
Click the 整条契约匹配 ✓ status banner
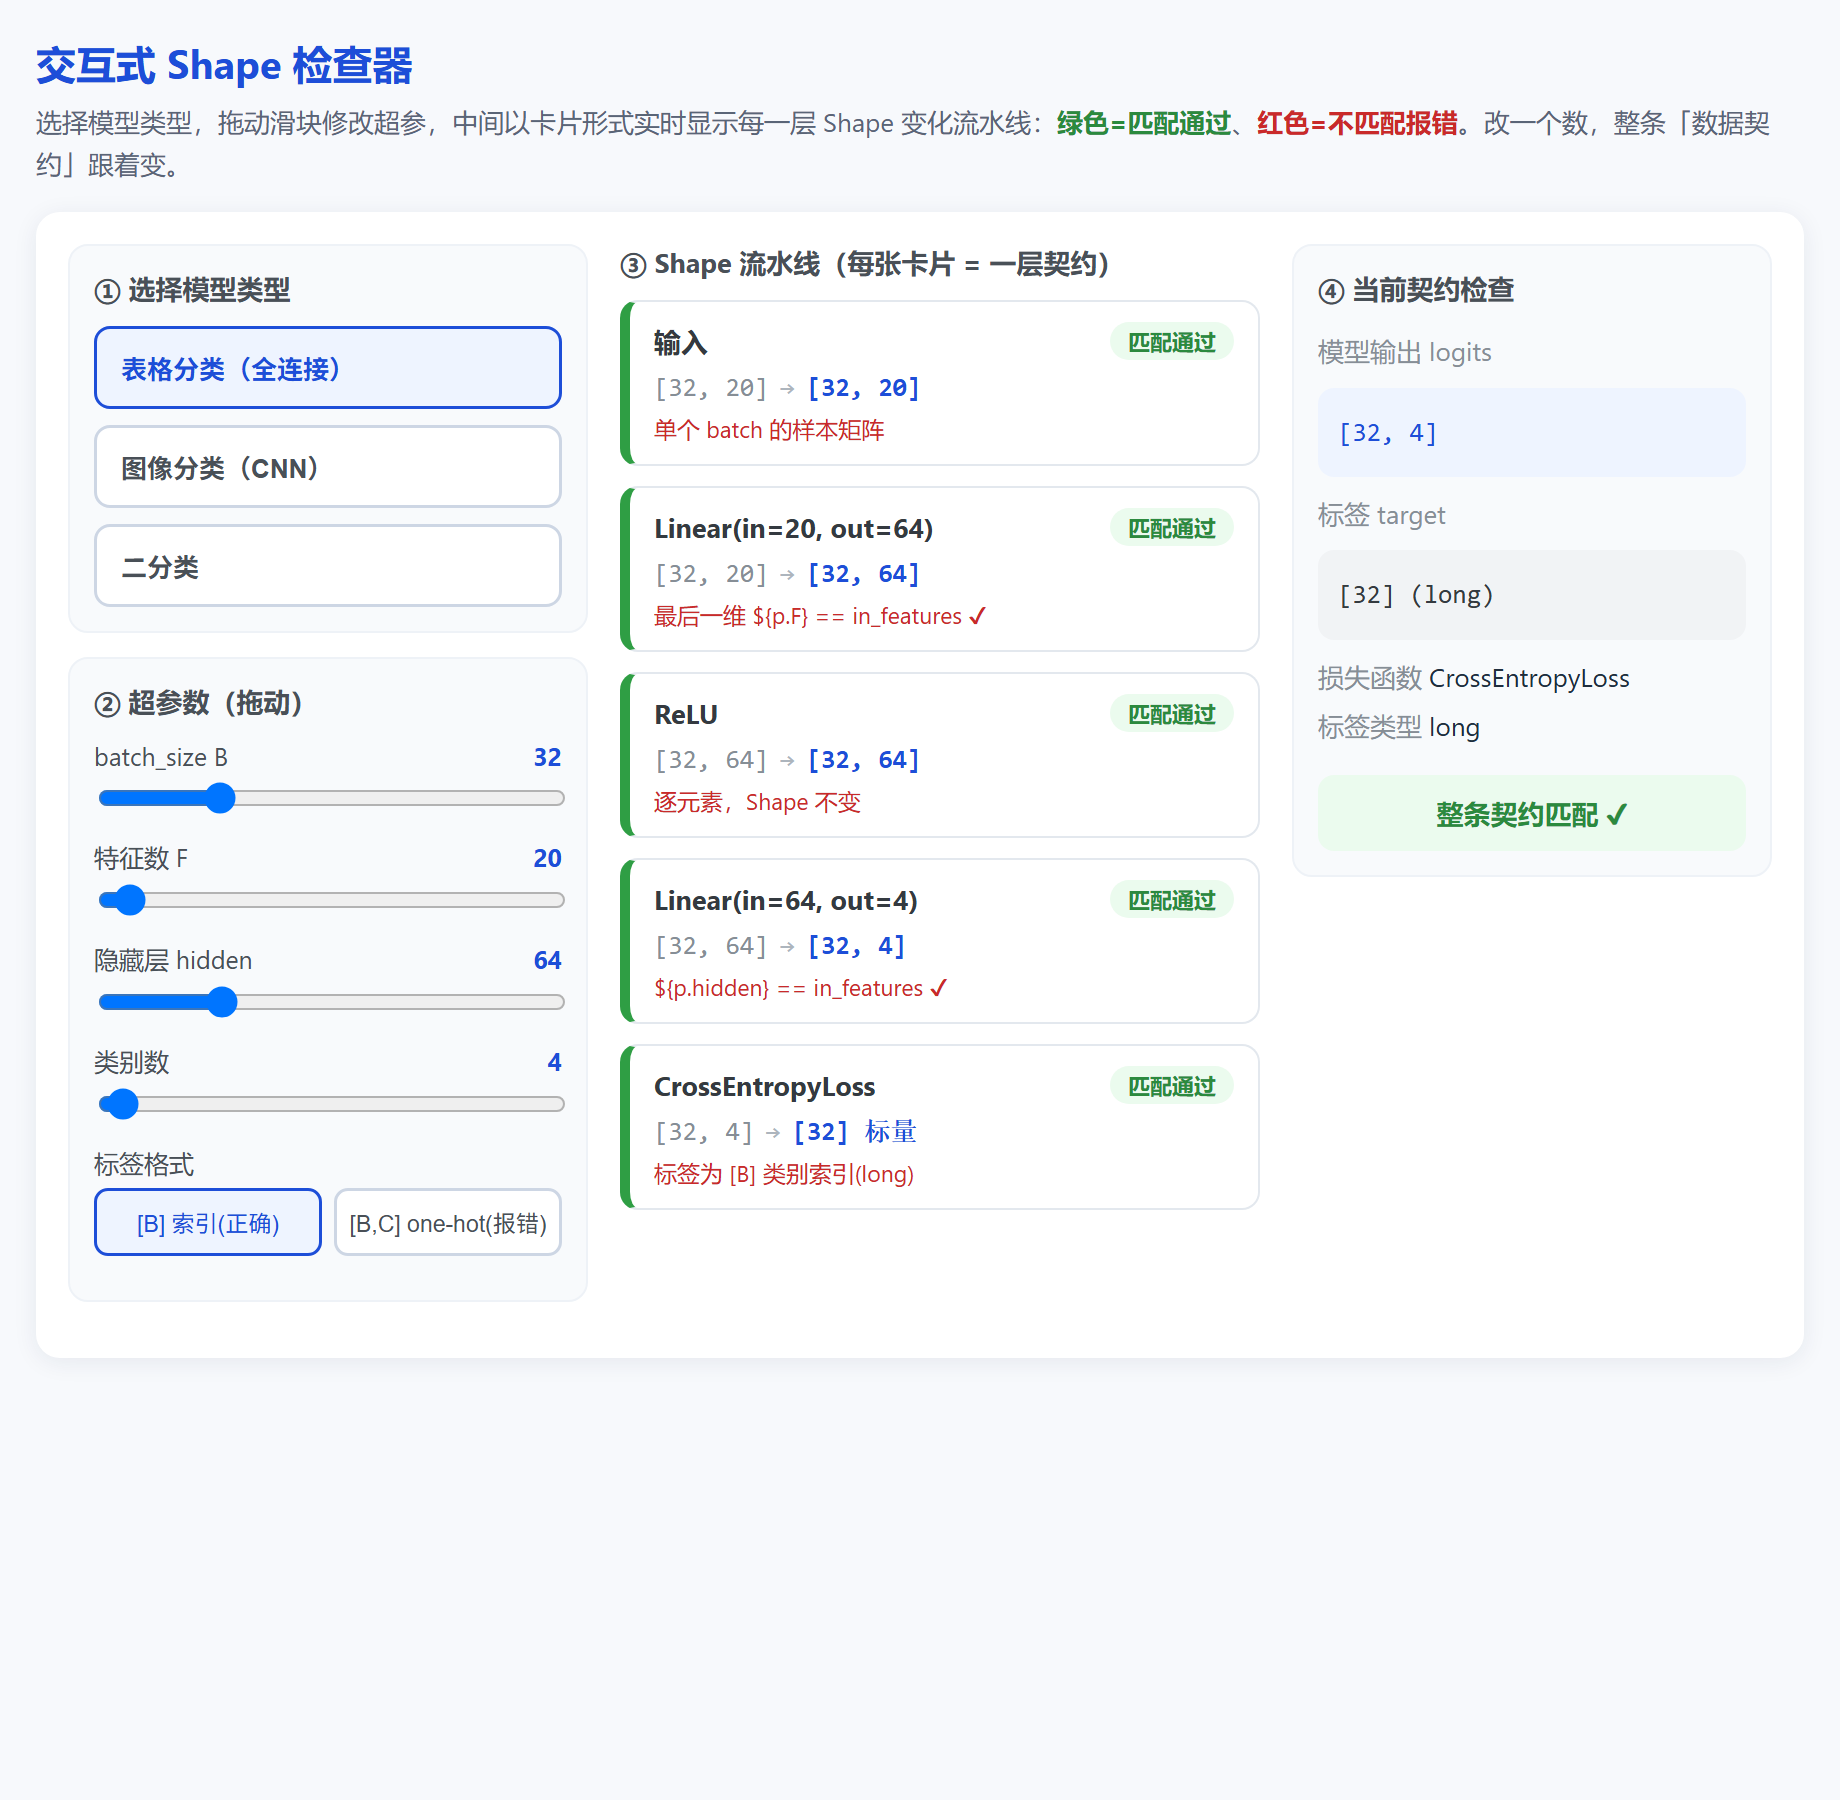tap(1532, 814)
